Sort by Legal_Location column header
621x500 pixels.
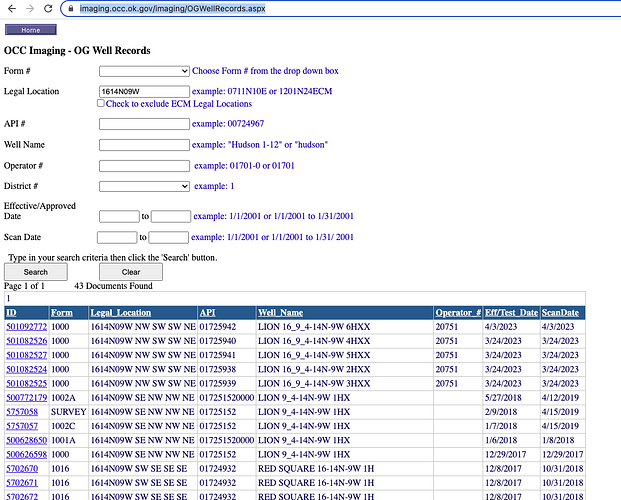pos(121,313)
